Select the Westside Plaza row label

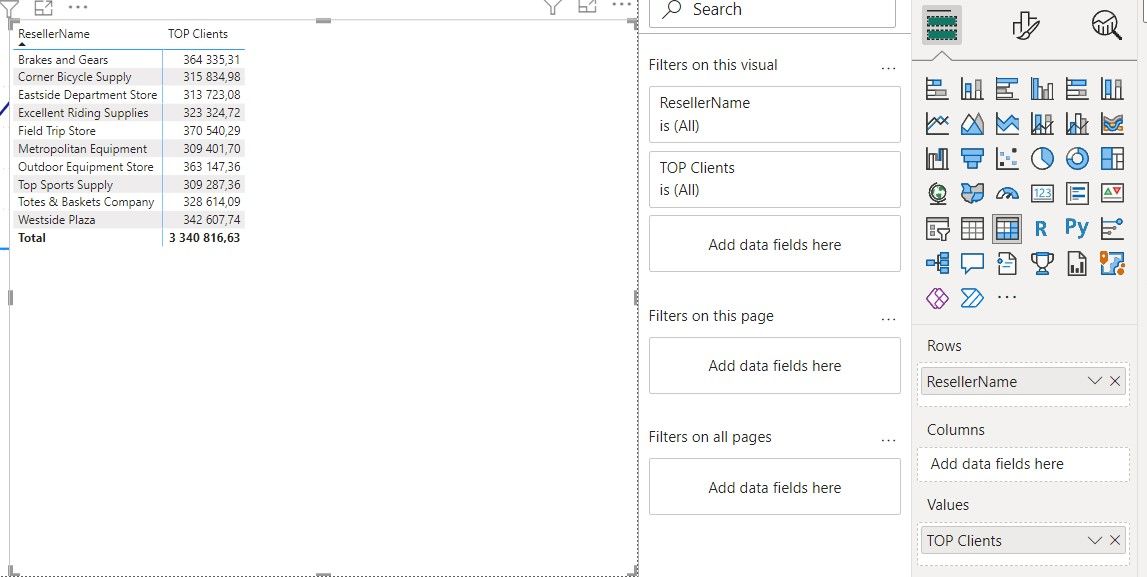(x=56, y=219)
